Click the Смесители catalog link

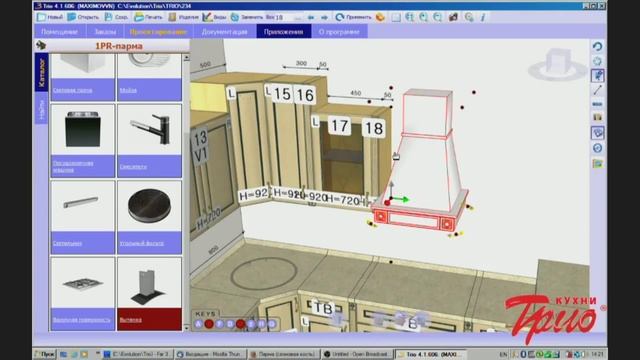coord(133,166)
